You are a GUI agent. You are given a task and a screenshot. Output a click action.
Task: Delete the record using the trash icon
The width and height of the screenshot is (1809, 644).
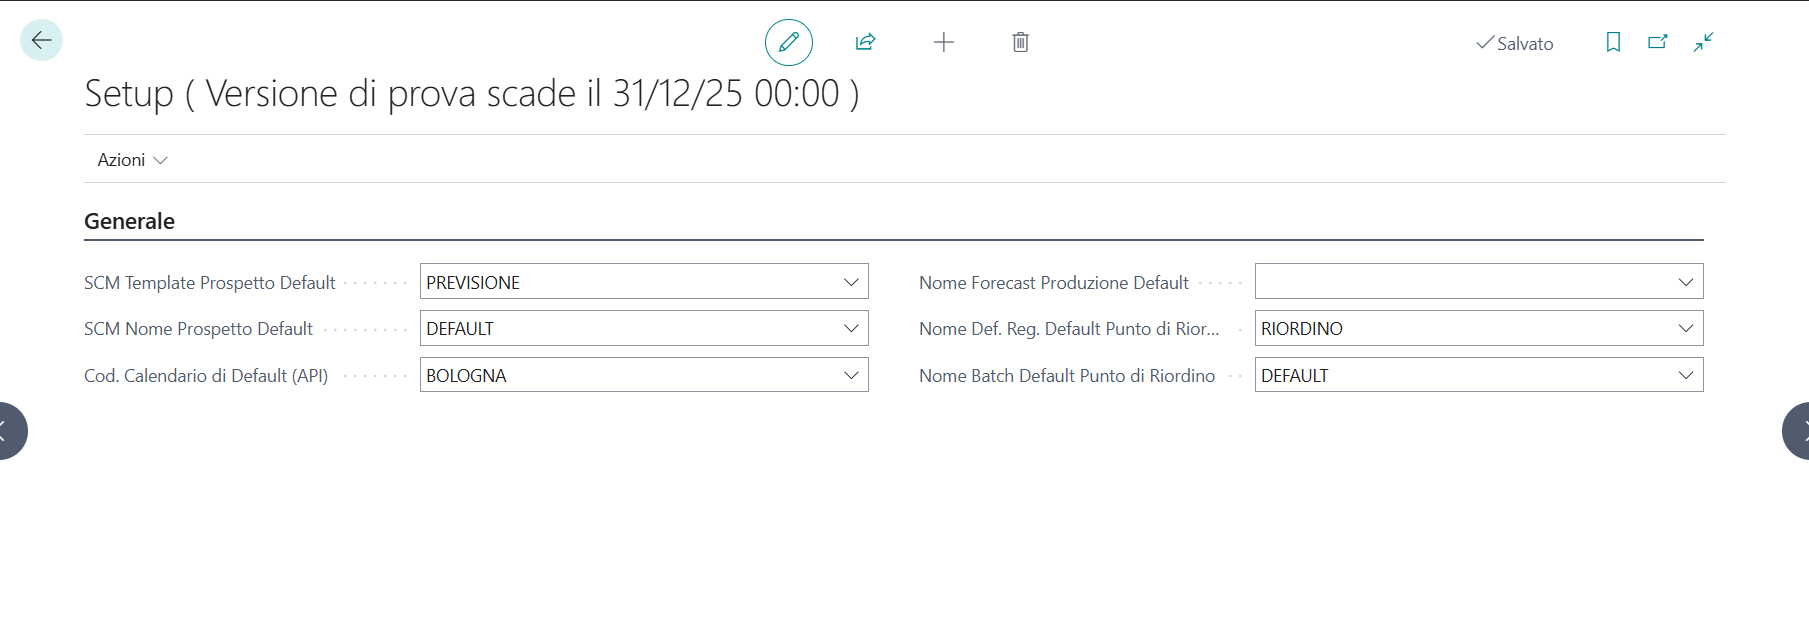[1020, 42]
